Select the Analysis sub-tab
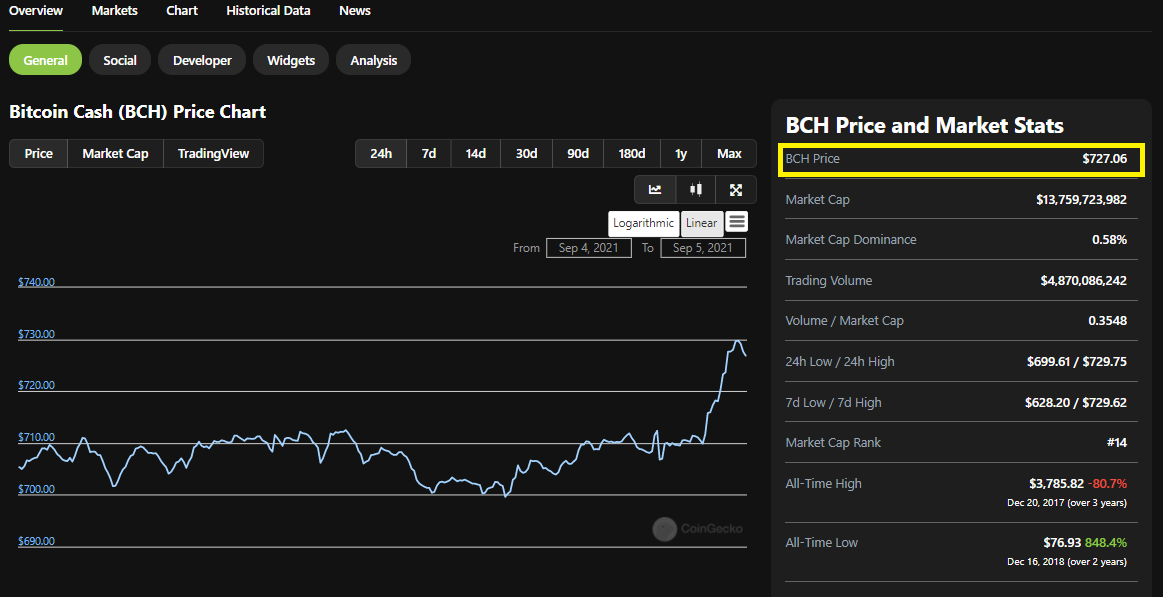Viewport: 1163px width, 597px height. coord(374,60)
